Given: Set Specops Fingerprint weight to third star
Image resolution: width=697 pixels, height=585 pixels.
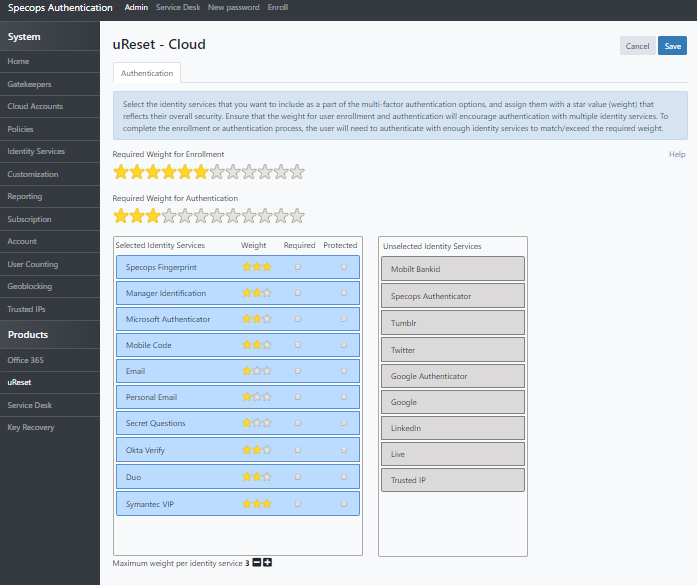Looking at the screenshot, I should pyautogui.click(x=267, y=267).
